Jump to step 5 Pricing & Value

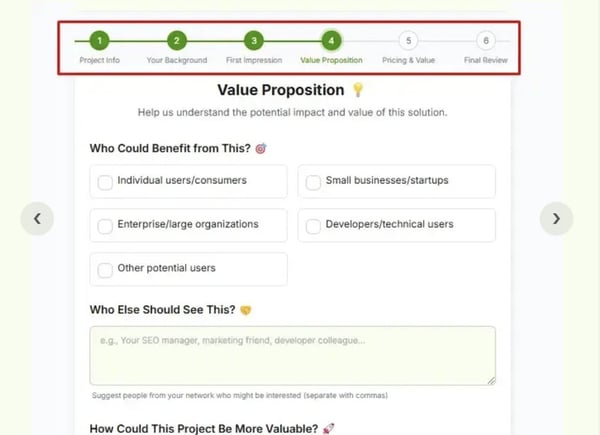click(408, 41)
